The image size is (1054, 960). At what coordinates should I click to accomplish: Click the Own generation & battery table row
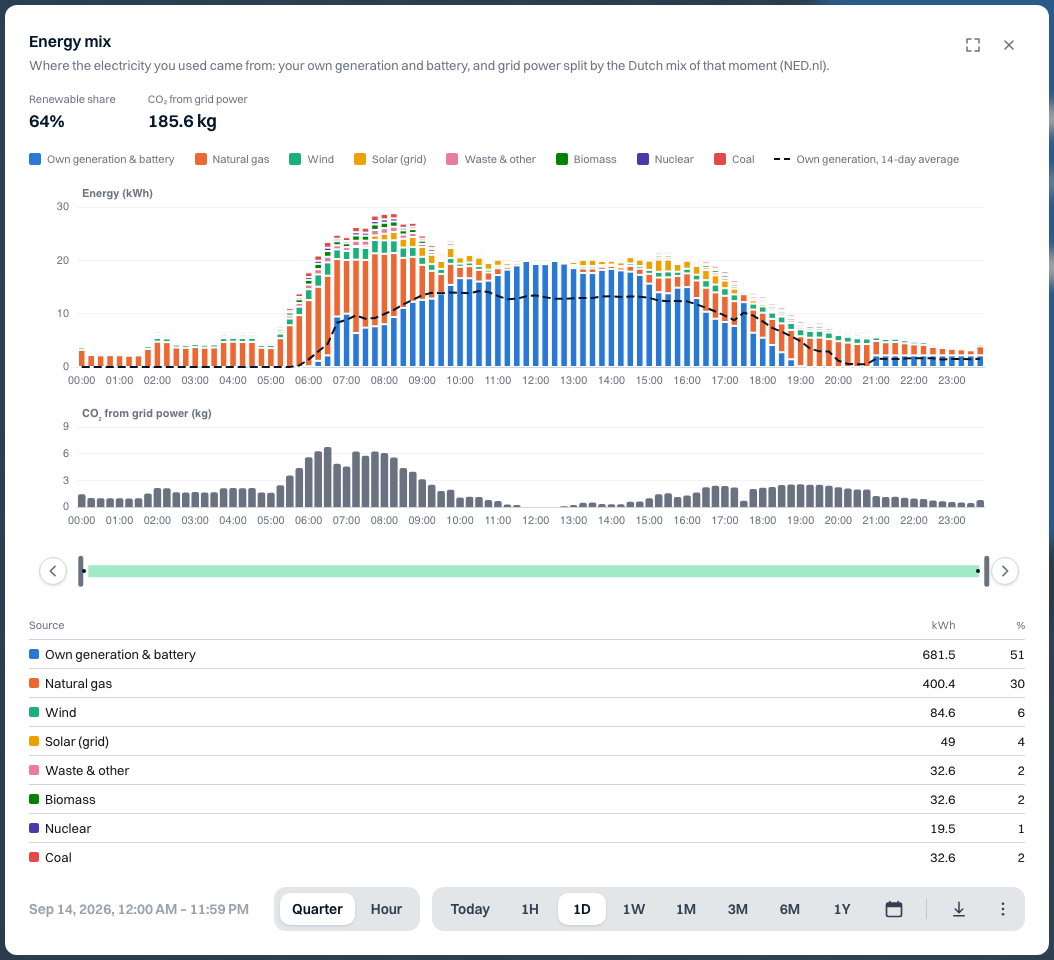click(527, 655)
